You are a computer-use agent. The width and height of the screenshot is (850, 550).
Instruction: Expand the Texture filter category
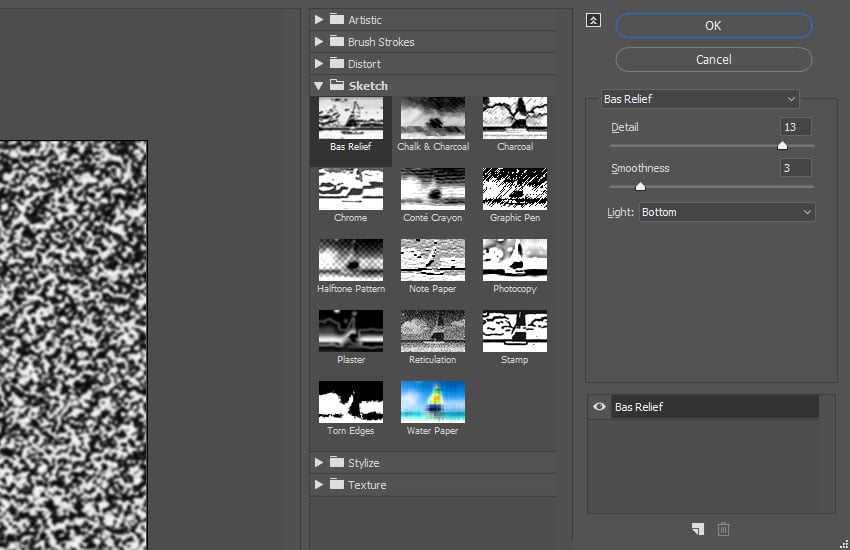click(319, 485)
